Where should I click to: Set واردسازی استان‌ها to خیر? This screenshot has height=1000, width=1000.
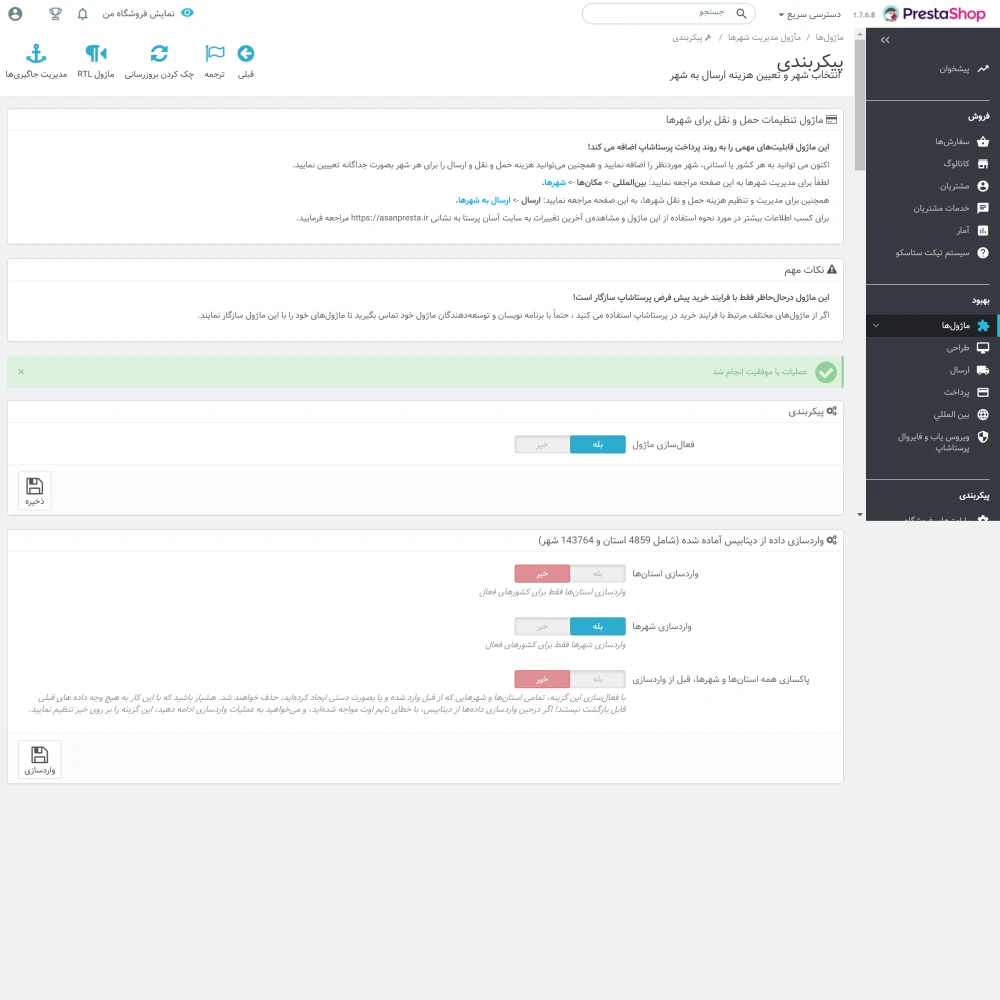tap(542, 574)
